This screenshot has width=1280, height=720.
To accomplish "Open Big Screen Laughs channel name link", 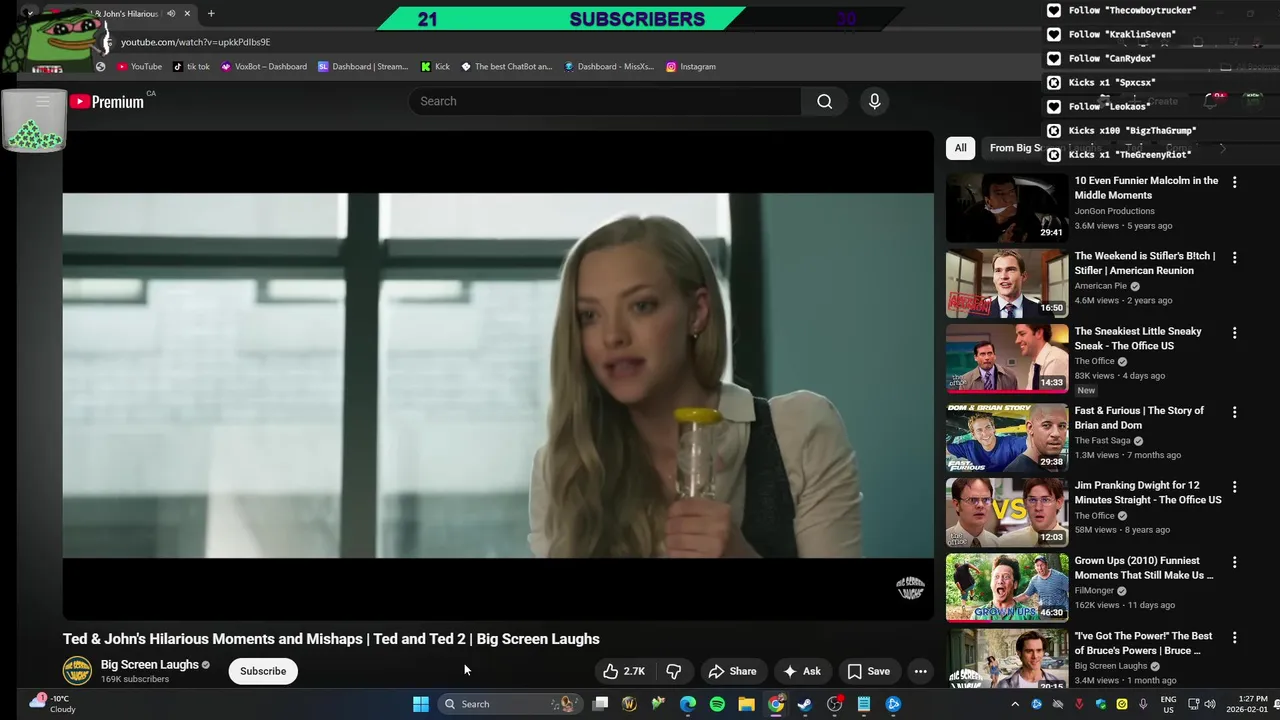I will click(150, 664).
